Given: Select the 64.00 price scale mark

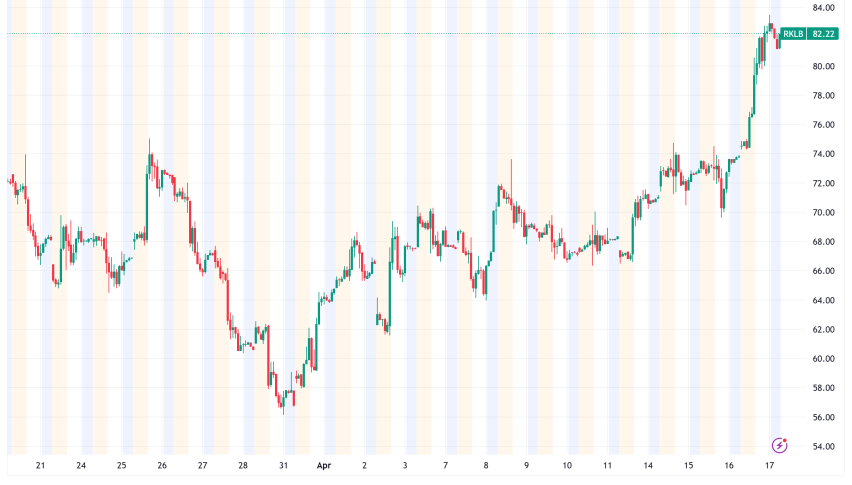Looking at the screenshot, I should (823, 300).
